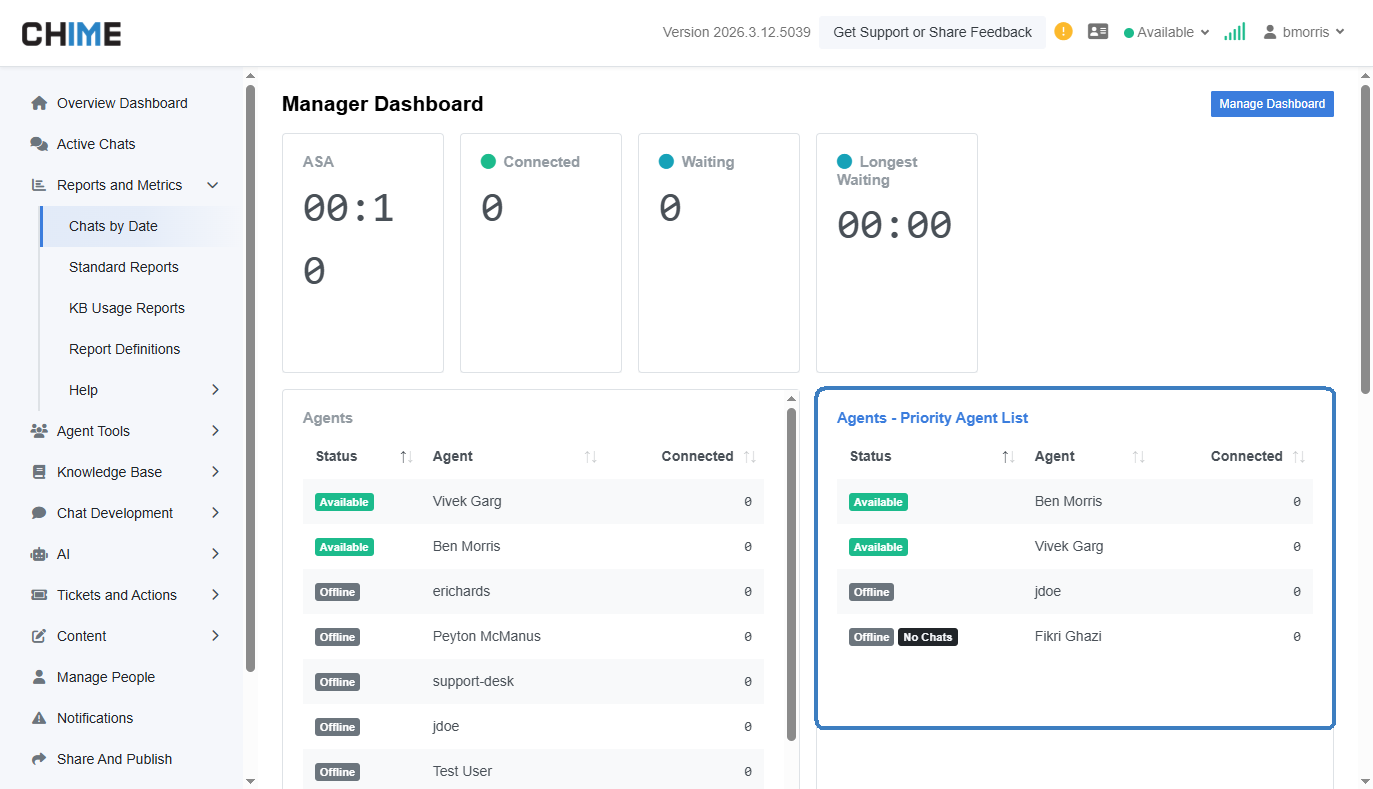Click the Overview Dashboard home icon
The image size is (1373, 789).
(x=39, y=103)
